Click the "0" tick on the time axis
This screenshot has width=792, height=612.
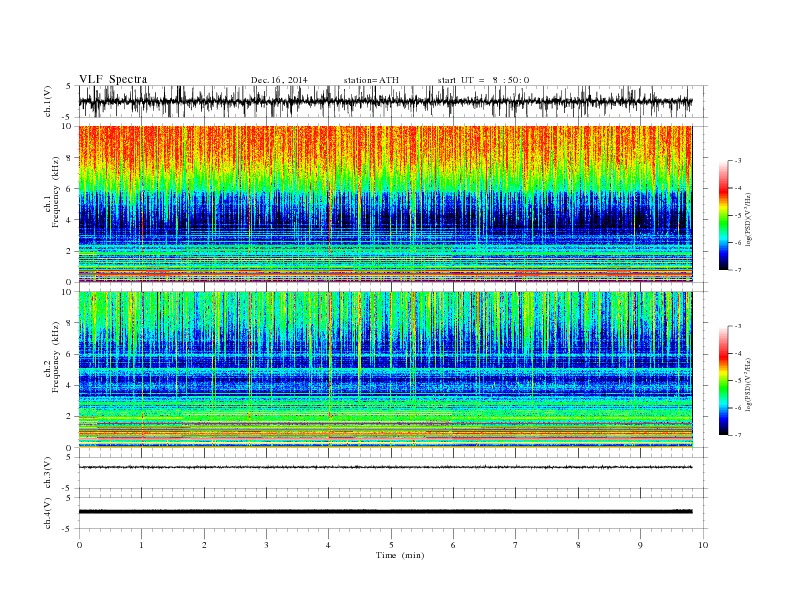tap(79, 545)
